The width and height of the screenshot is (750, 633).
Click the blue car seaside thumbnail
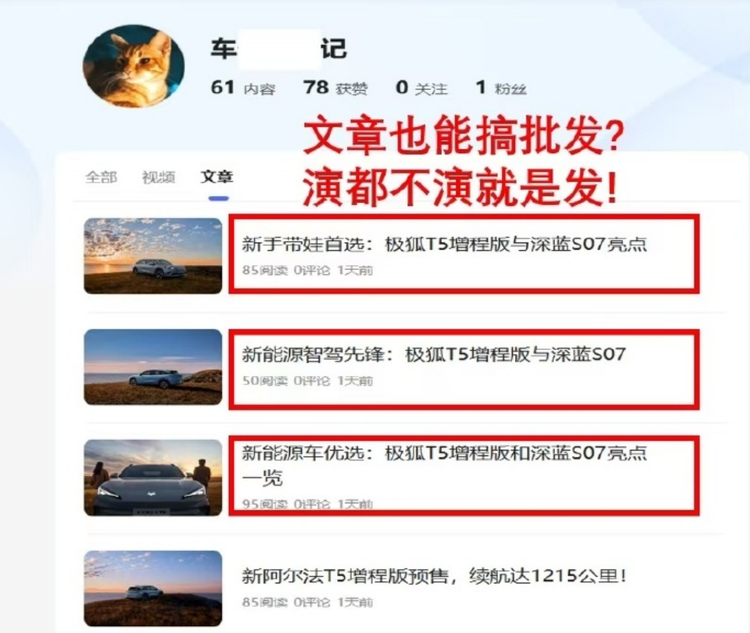click(153, 367)
